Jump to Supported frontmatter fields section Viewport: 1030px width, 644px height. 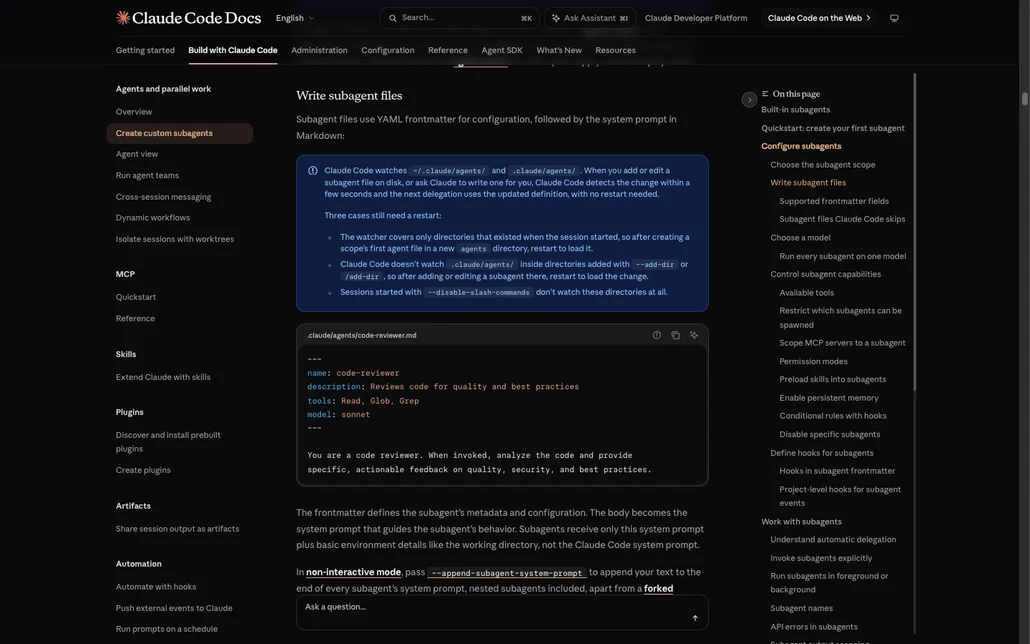tap(834, 201)
